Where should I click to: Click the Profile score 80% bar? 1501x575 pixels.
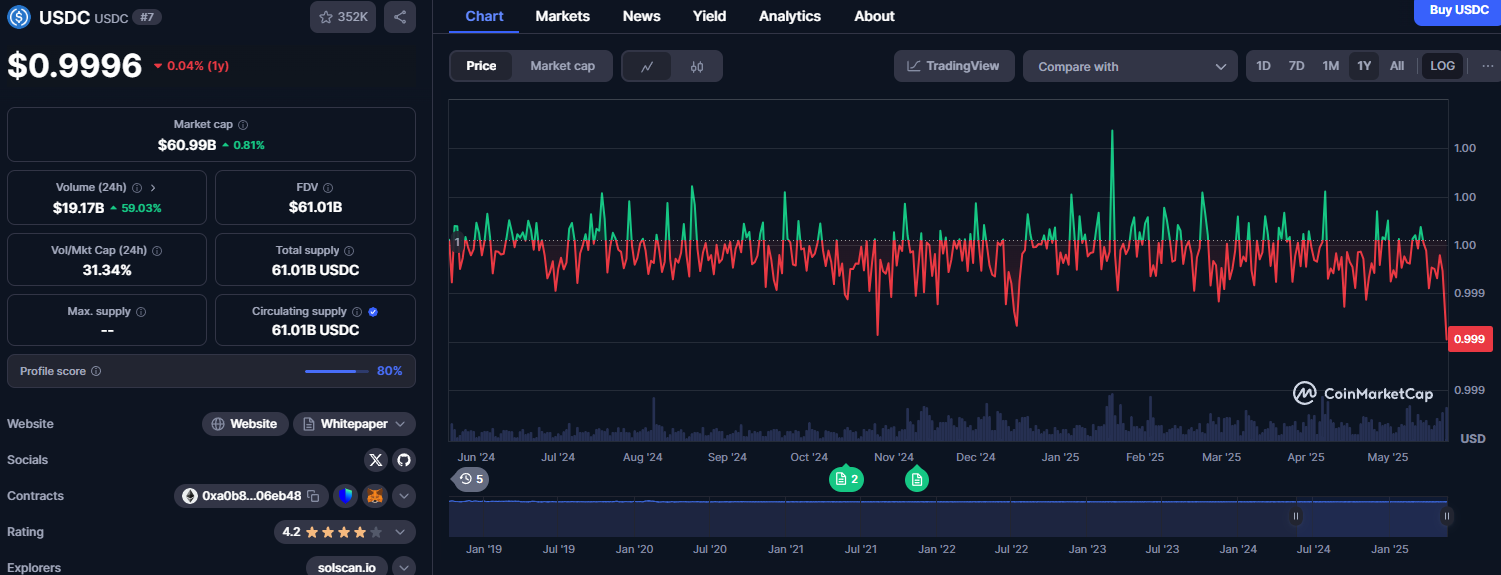tap(337, 371)
